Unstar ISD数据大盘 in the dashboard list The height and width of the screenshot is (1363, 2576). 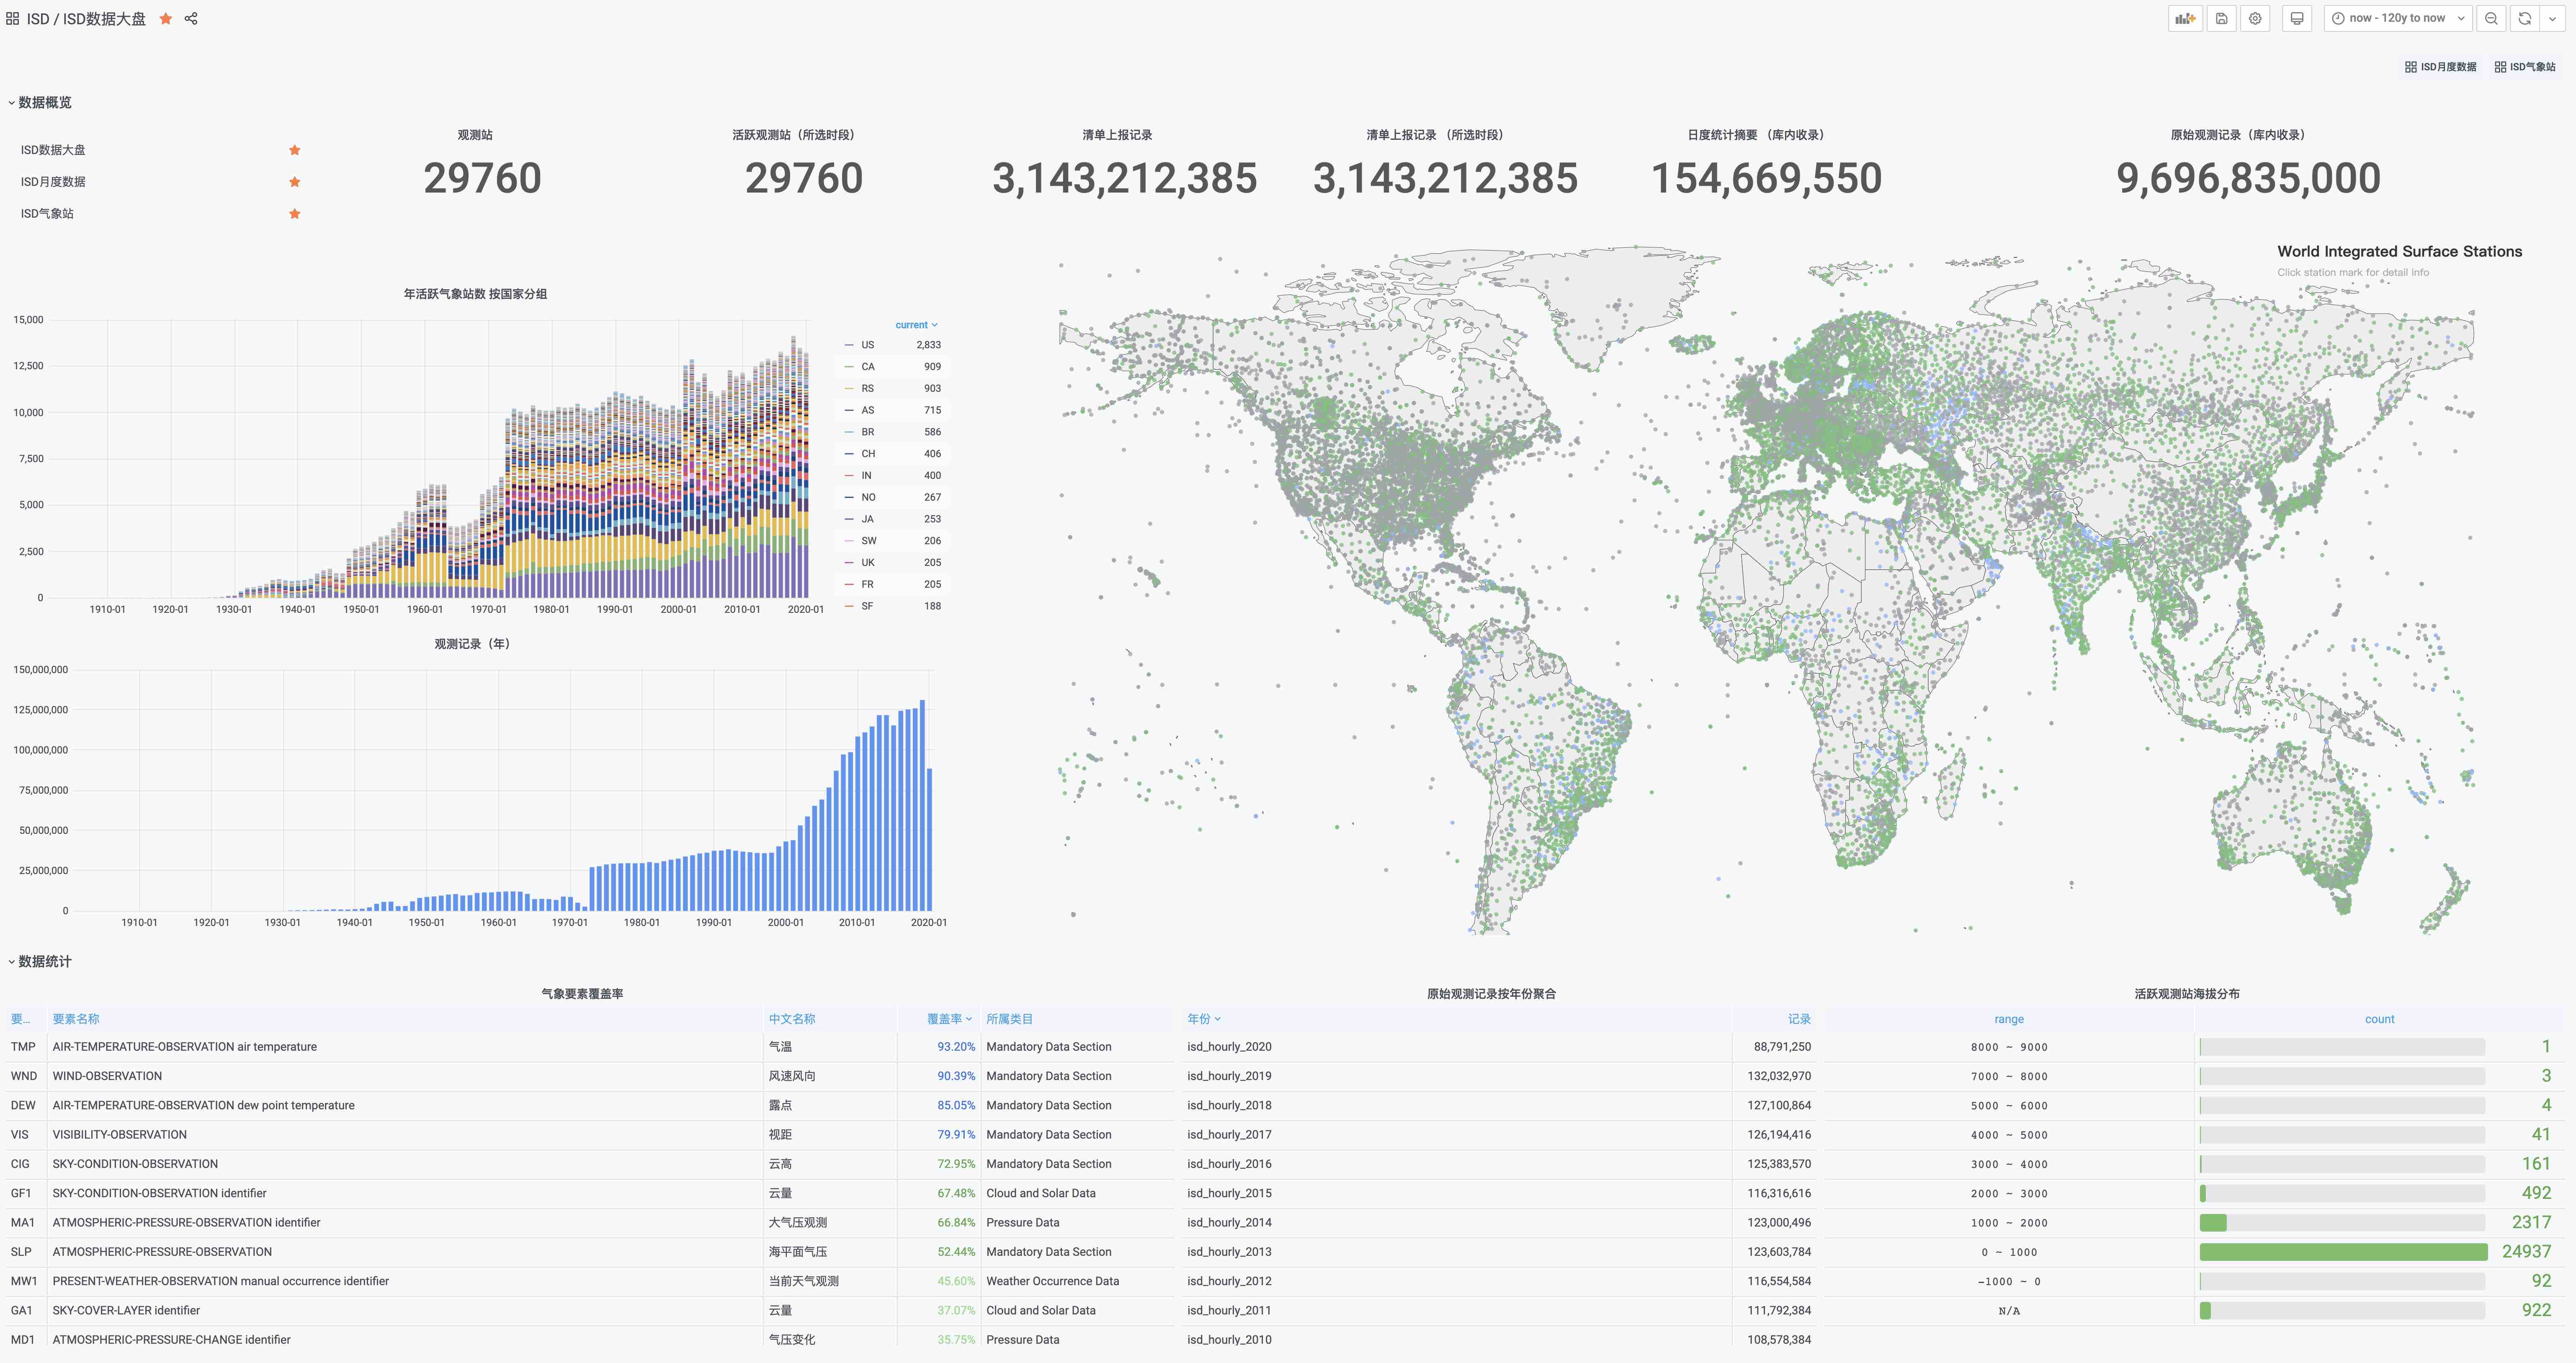click(295, 150)
